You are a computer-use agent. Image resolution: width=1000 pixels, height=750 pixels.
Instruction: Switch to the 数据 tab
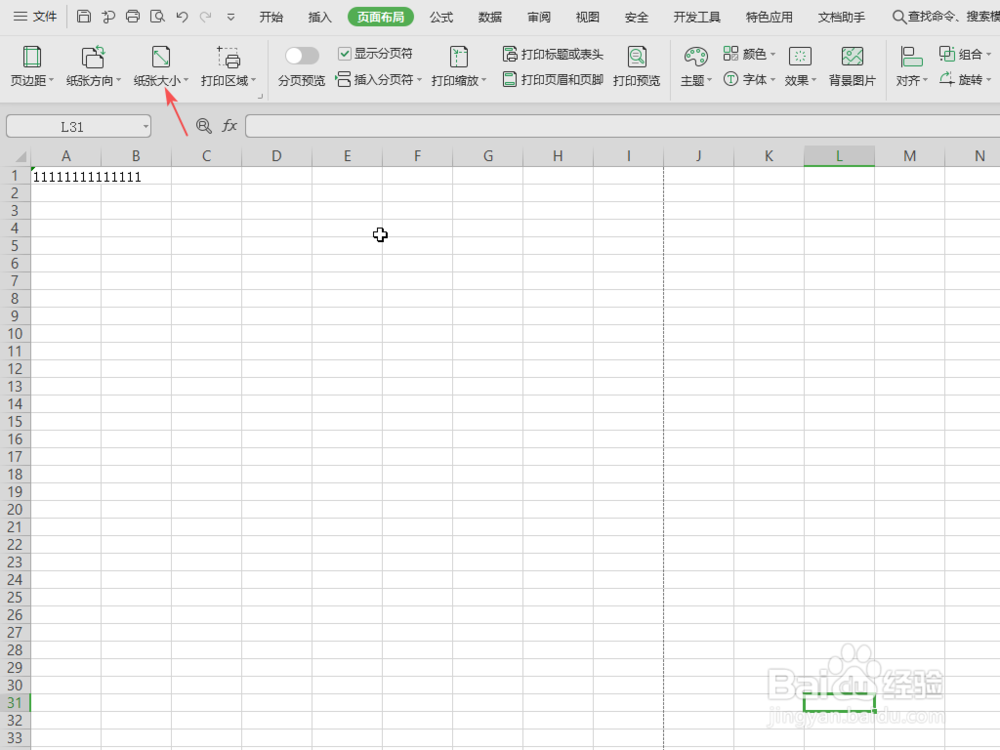tap(490, 17)
